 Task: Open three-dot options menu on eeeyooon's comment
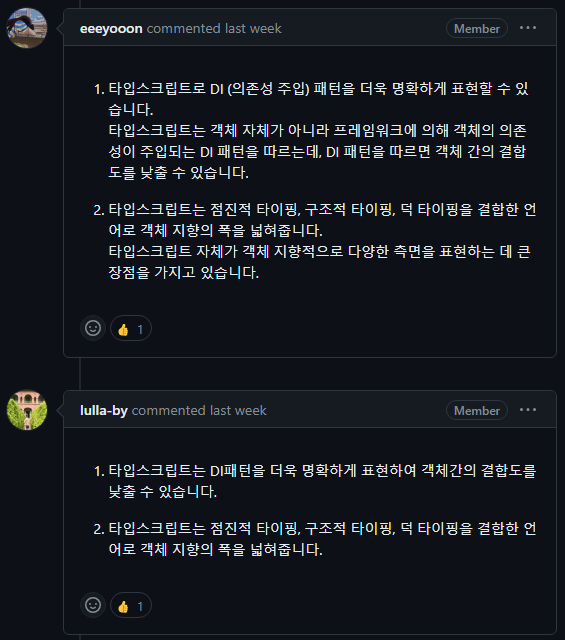pos(528,28)
